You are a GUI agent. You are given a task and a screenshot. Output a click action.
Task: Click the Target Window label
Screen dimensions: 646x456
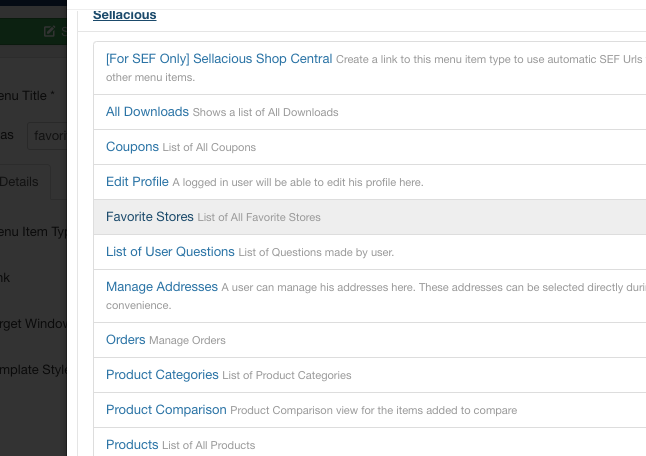(x=32, y=324)
